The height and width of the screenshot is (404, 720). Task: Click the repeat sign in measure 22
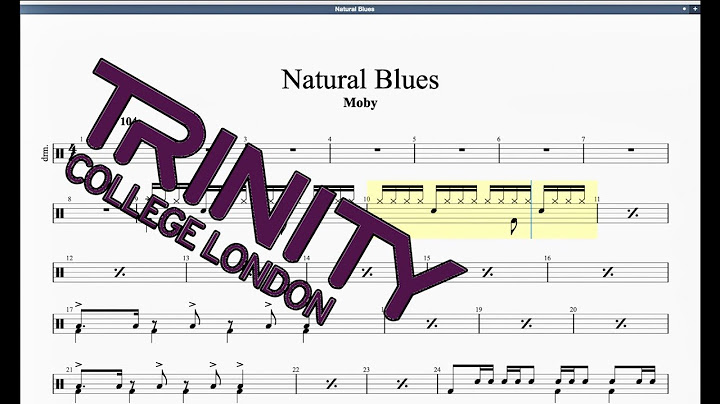[331, 384]
